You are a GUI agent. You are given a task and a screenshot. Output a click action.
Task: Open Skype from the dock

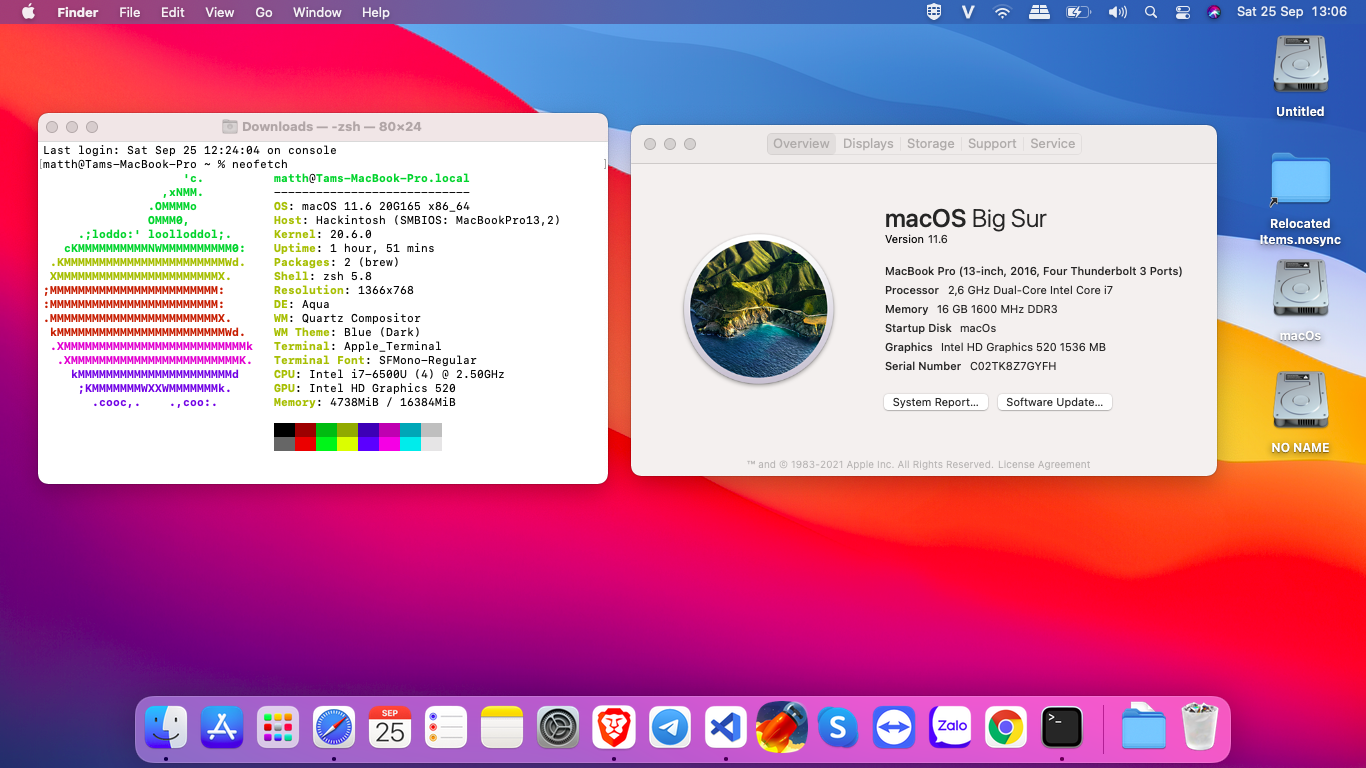pos(838,727)
